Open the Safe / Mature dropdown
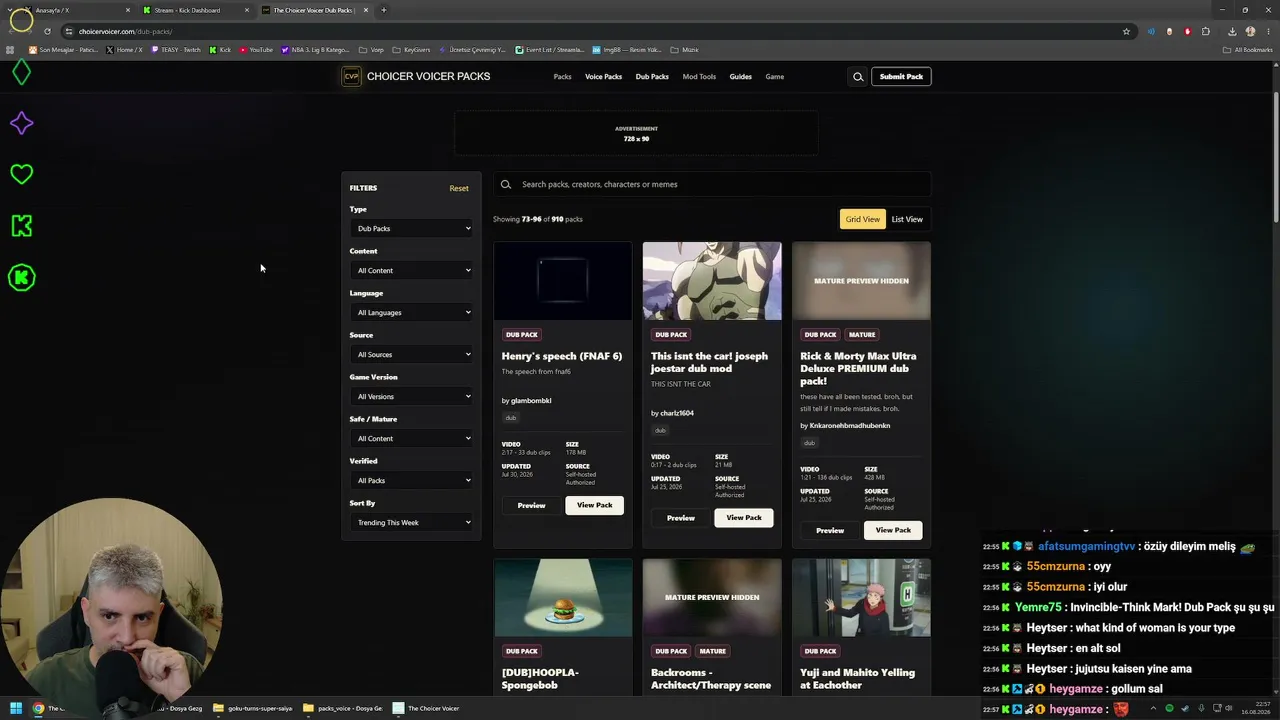 tap(412, 439)
